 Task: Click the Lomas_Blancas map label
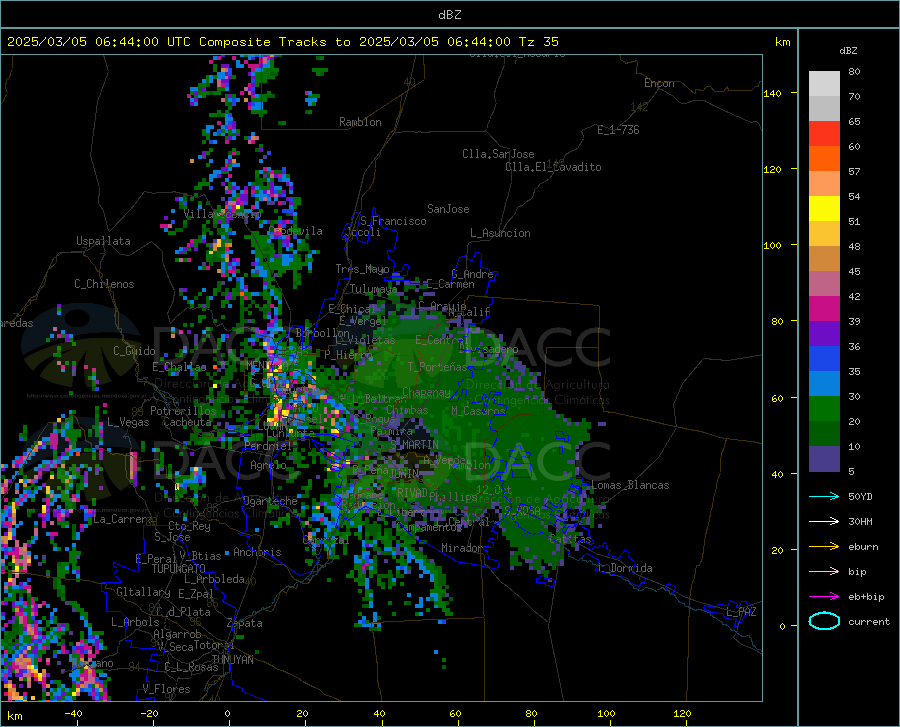[630, 485]
